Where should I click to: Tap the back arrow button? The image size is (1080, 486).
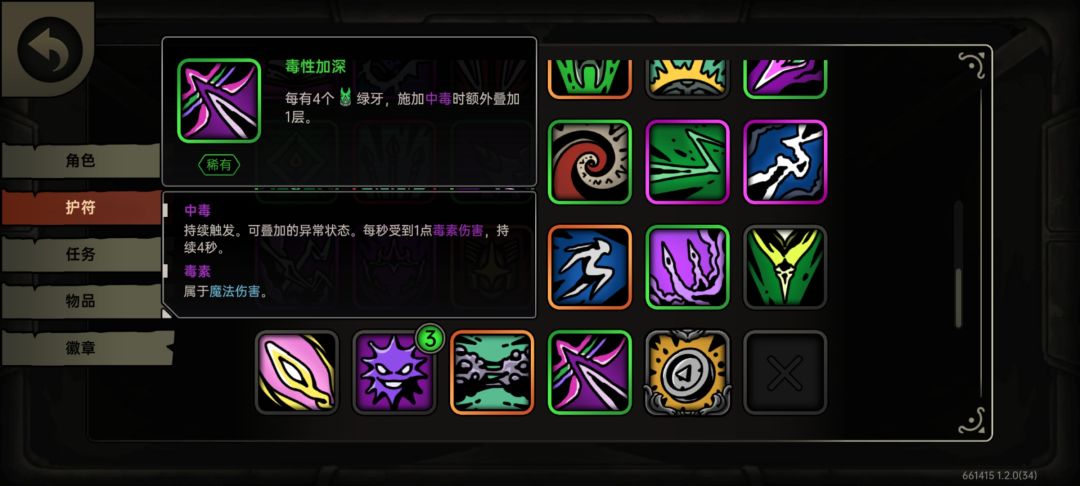point(50,49)
